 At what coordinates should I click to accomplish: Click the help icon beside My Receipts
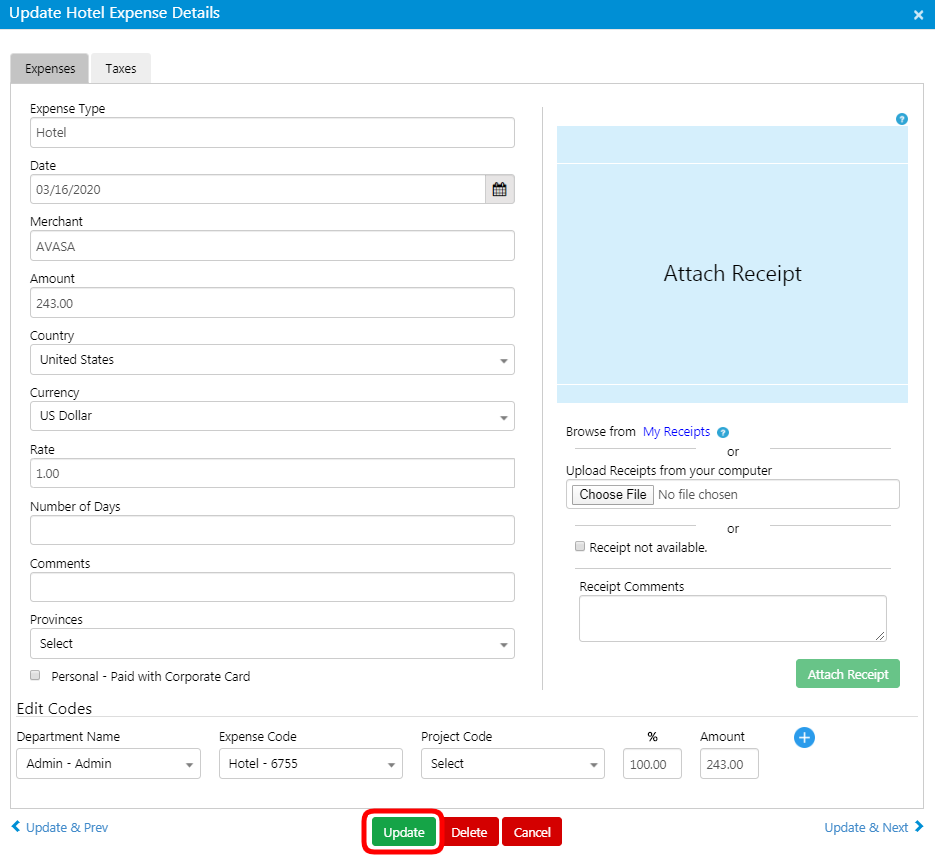[723, 433]
